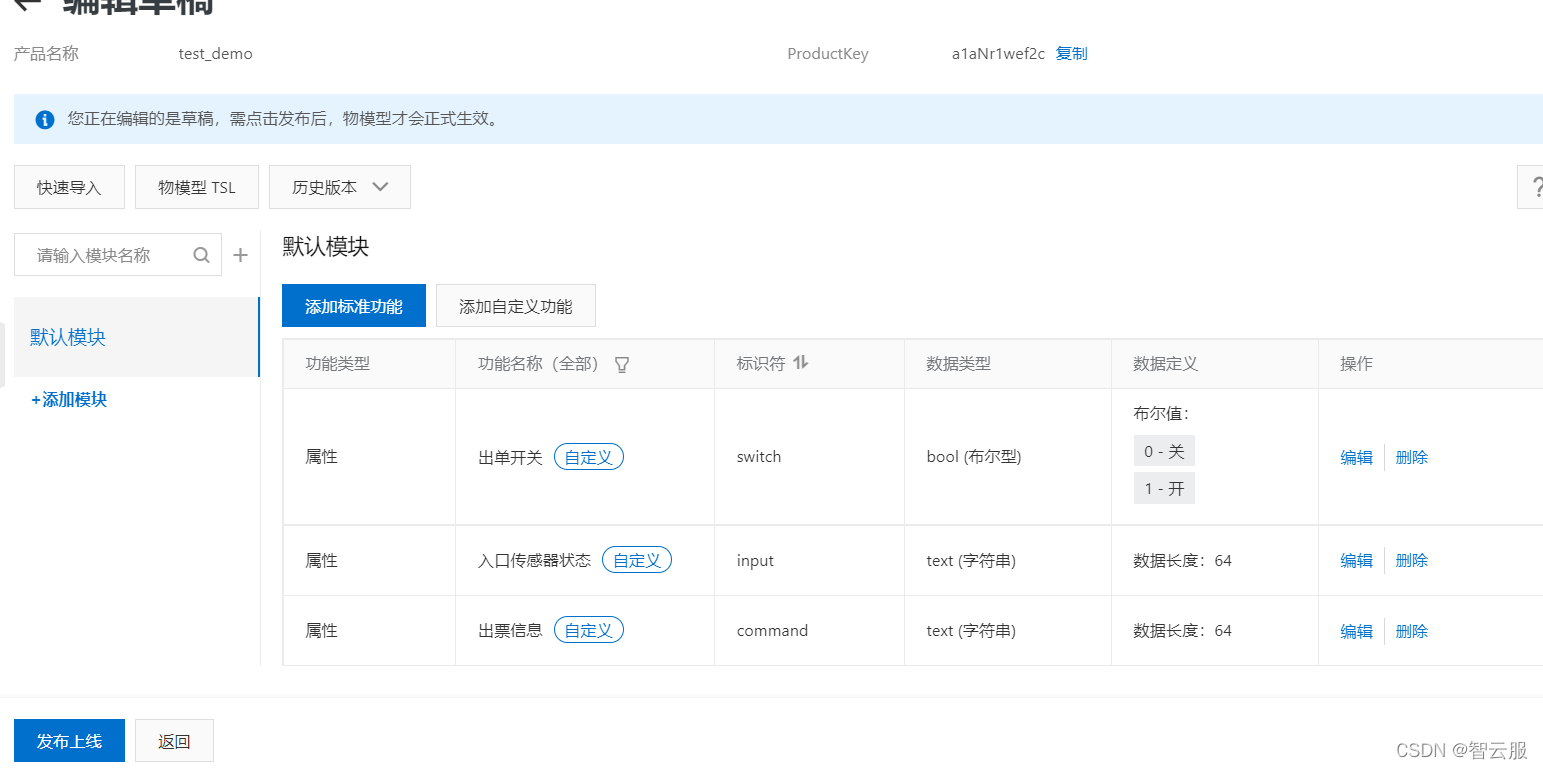The width and height of the screenshot is (1543, 769).
Task: Delete the 出单开关 property
Action: tap(1411, 457)
